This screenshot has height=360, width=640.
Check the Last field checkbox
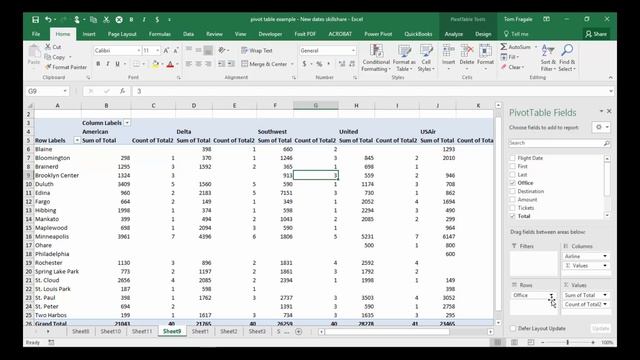point(512,175)
